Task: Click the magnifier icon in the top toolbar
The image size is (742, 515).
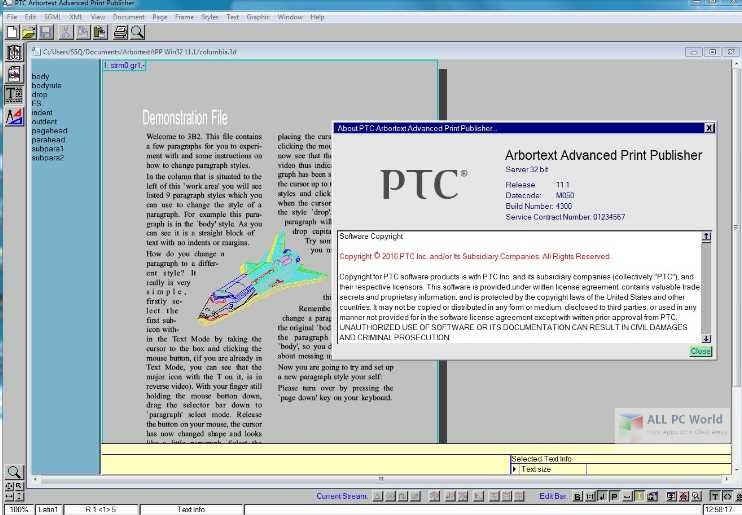Action: click(x=137, y=32)
